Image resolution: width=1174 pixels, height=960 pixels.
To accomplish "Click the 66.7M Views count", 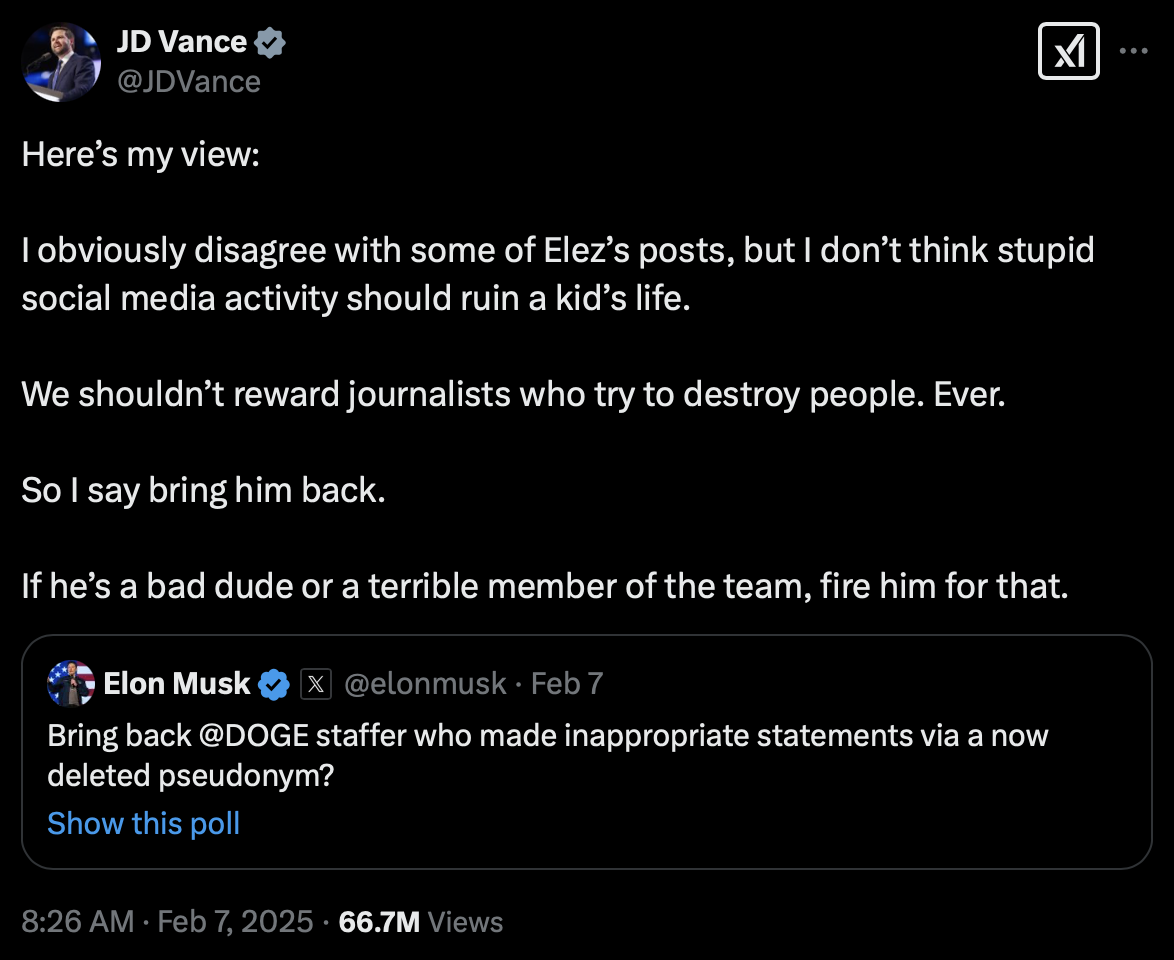I will (421, 921).
